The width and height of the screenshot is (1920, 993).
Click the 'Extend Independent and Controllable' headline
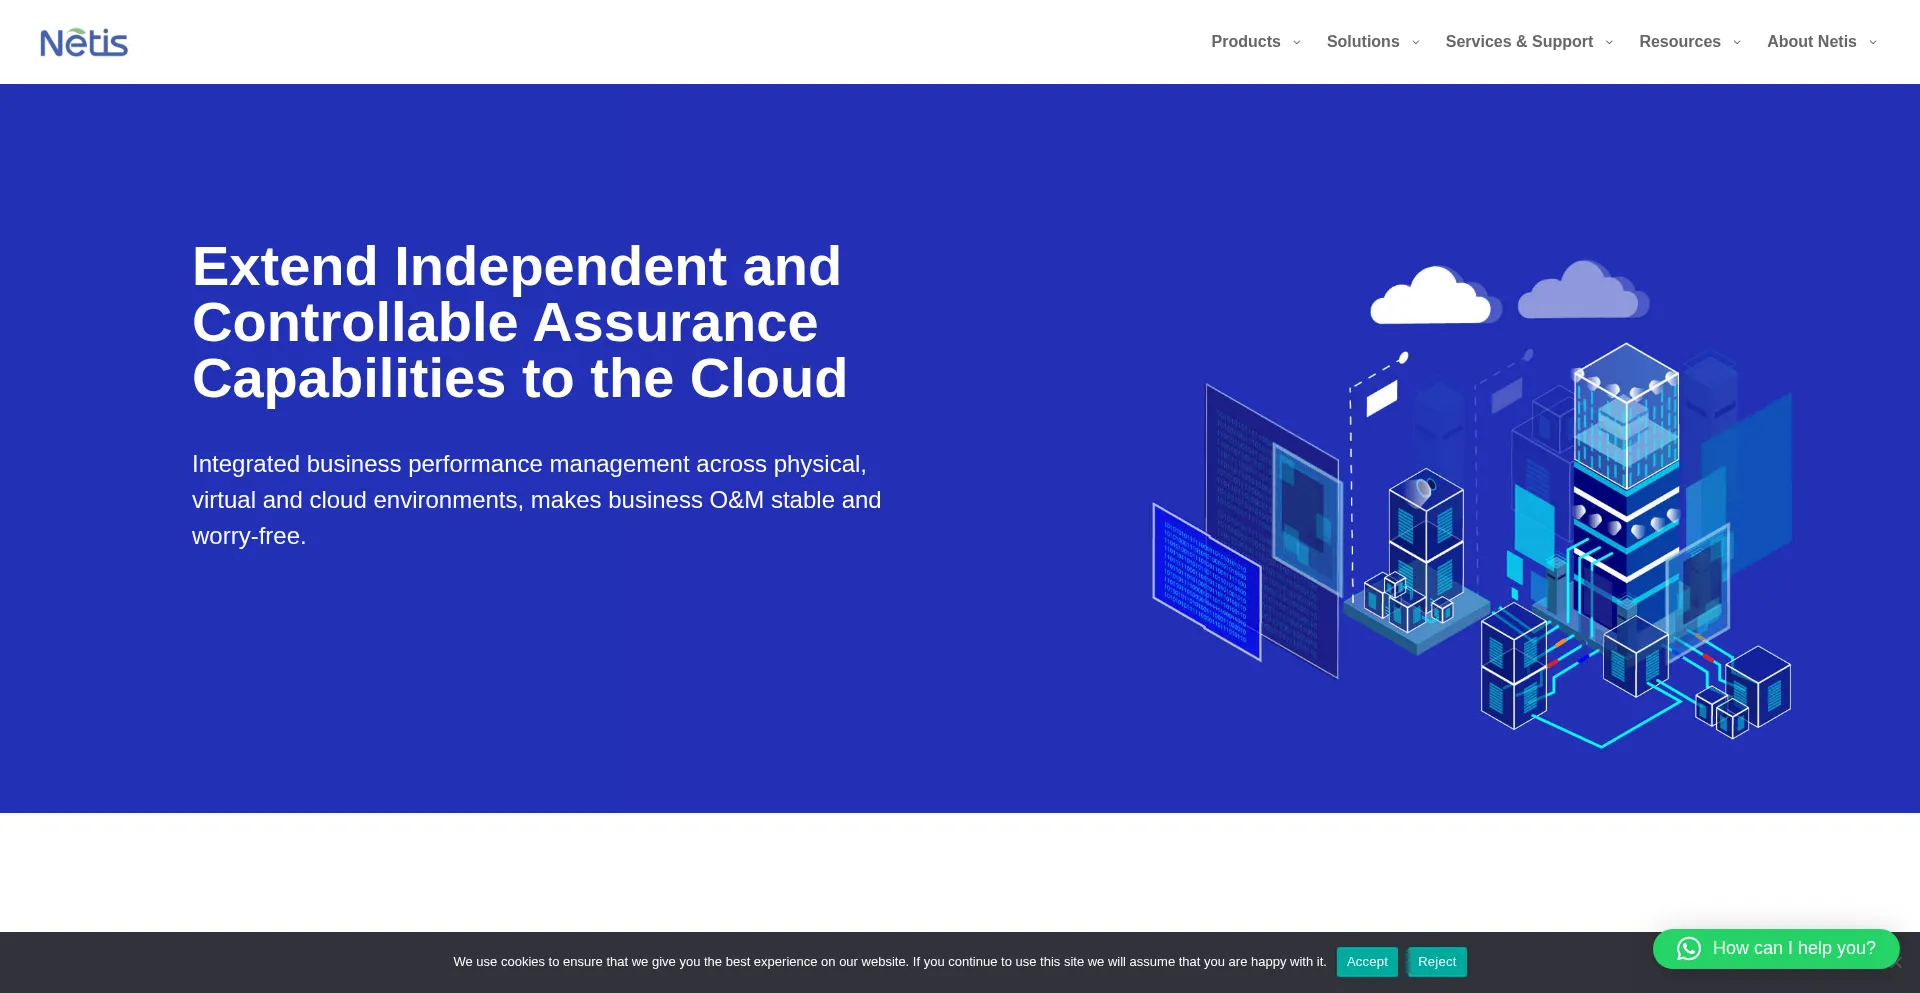pyautogui.click(x=519, y=322)
